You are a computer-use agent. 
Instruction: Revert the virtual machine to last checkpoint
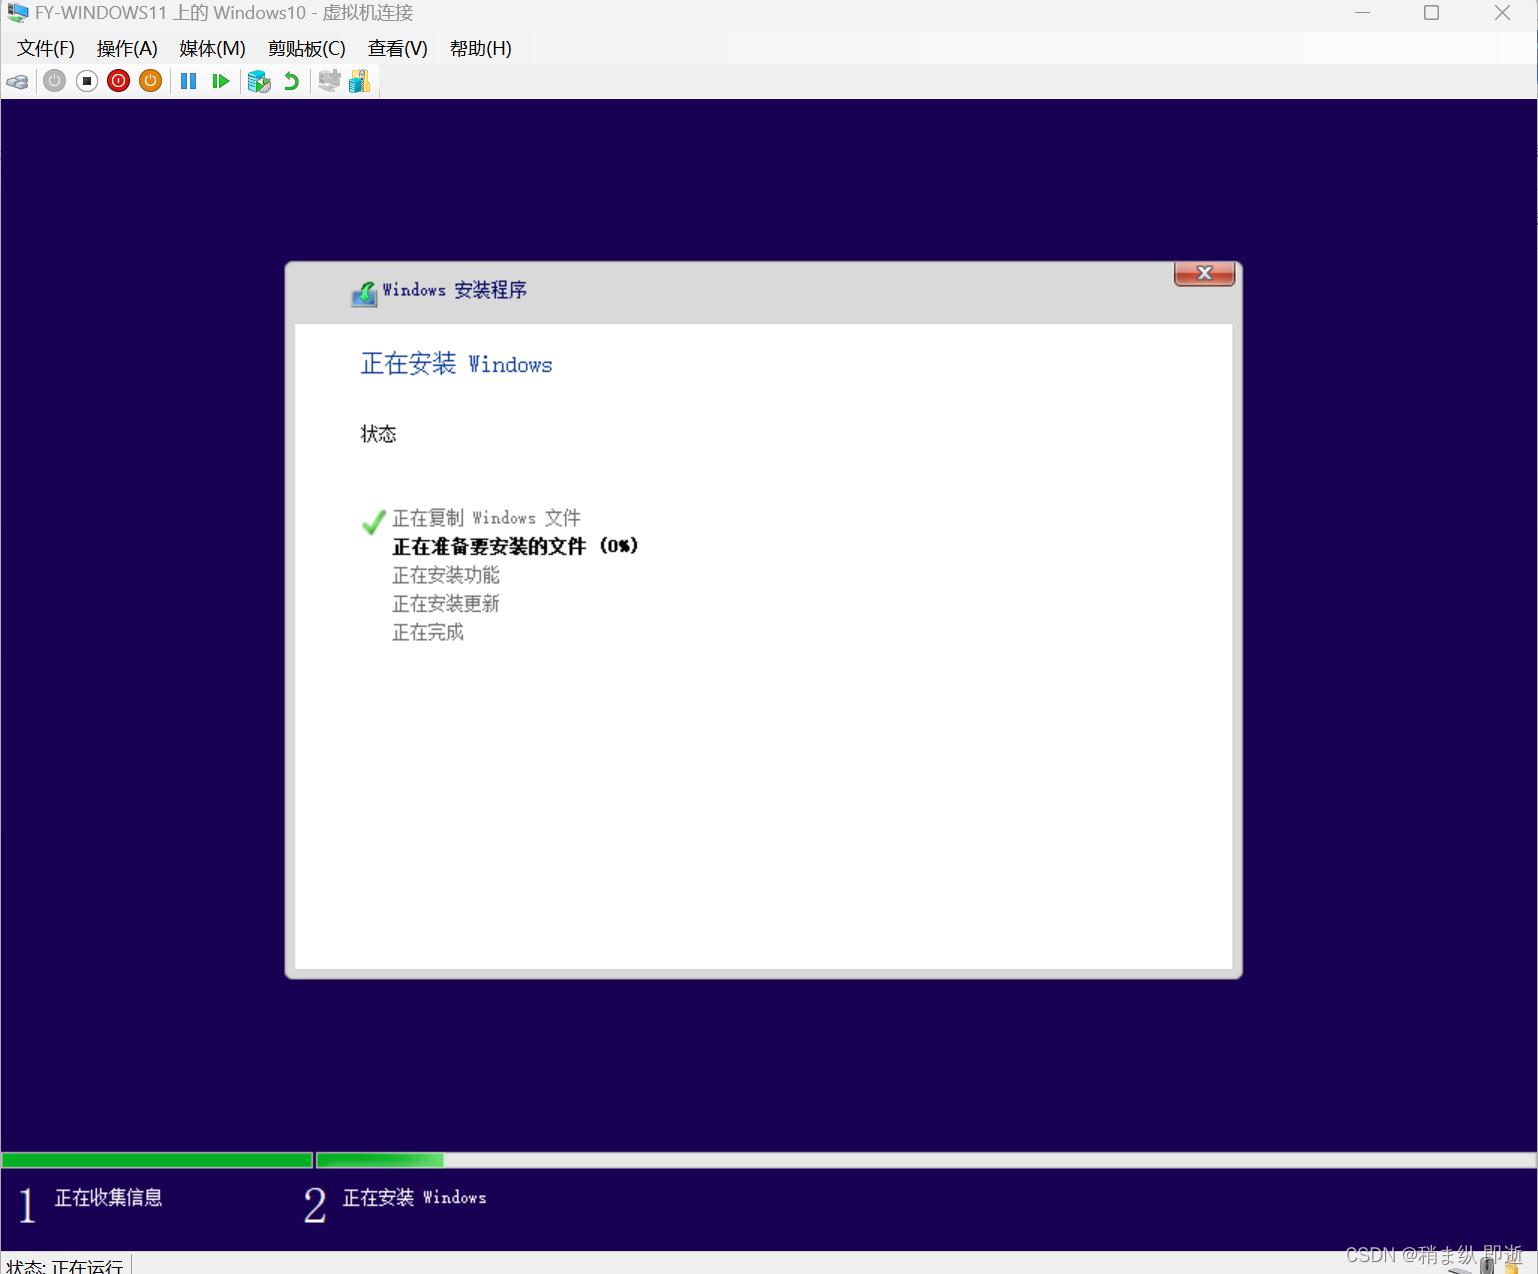tap(291, 81)
